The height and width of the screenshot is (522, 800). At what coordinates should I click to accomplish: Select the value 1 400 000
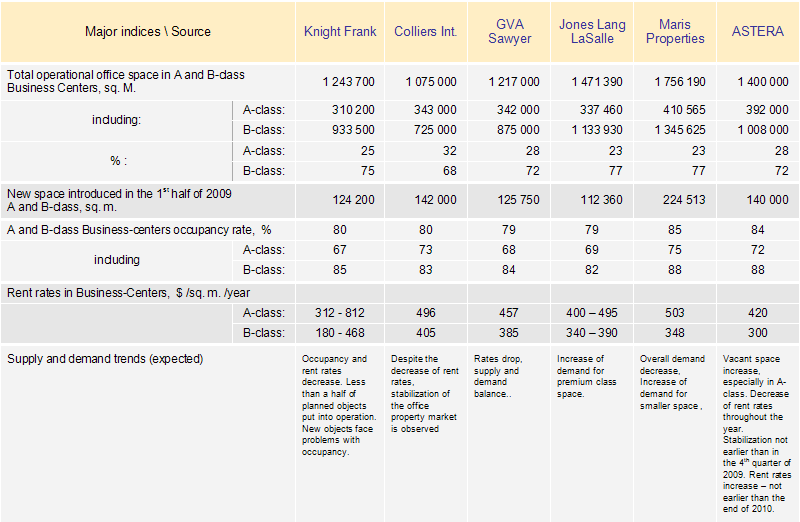[x=763, y=82]
